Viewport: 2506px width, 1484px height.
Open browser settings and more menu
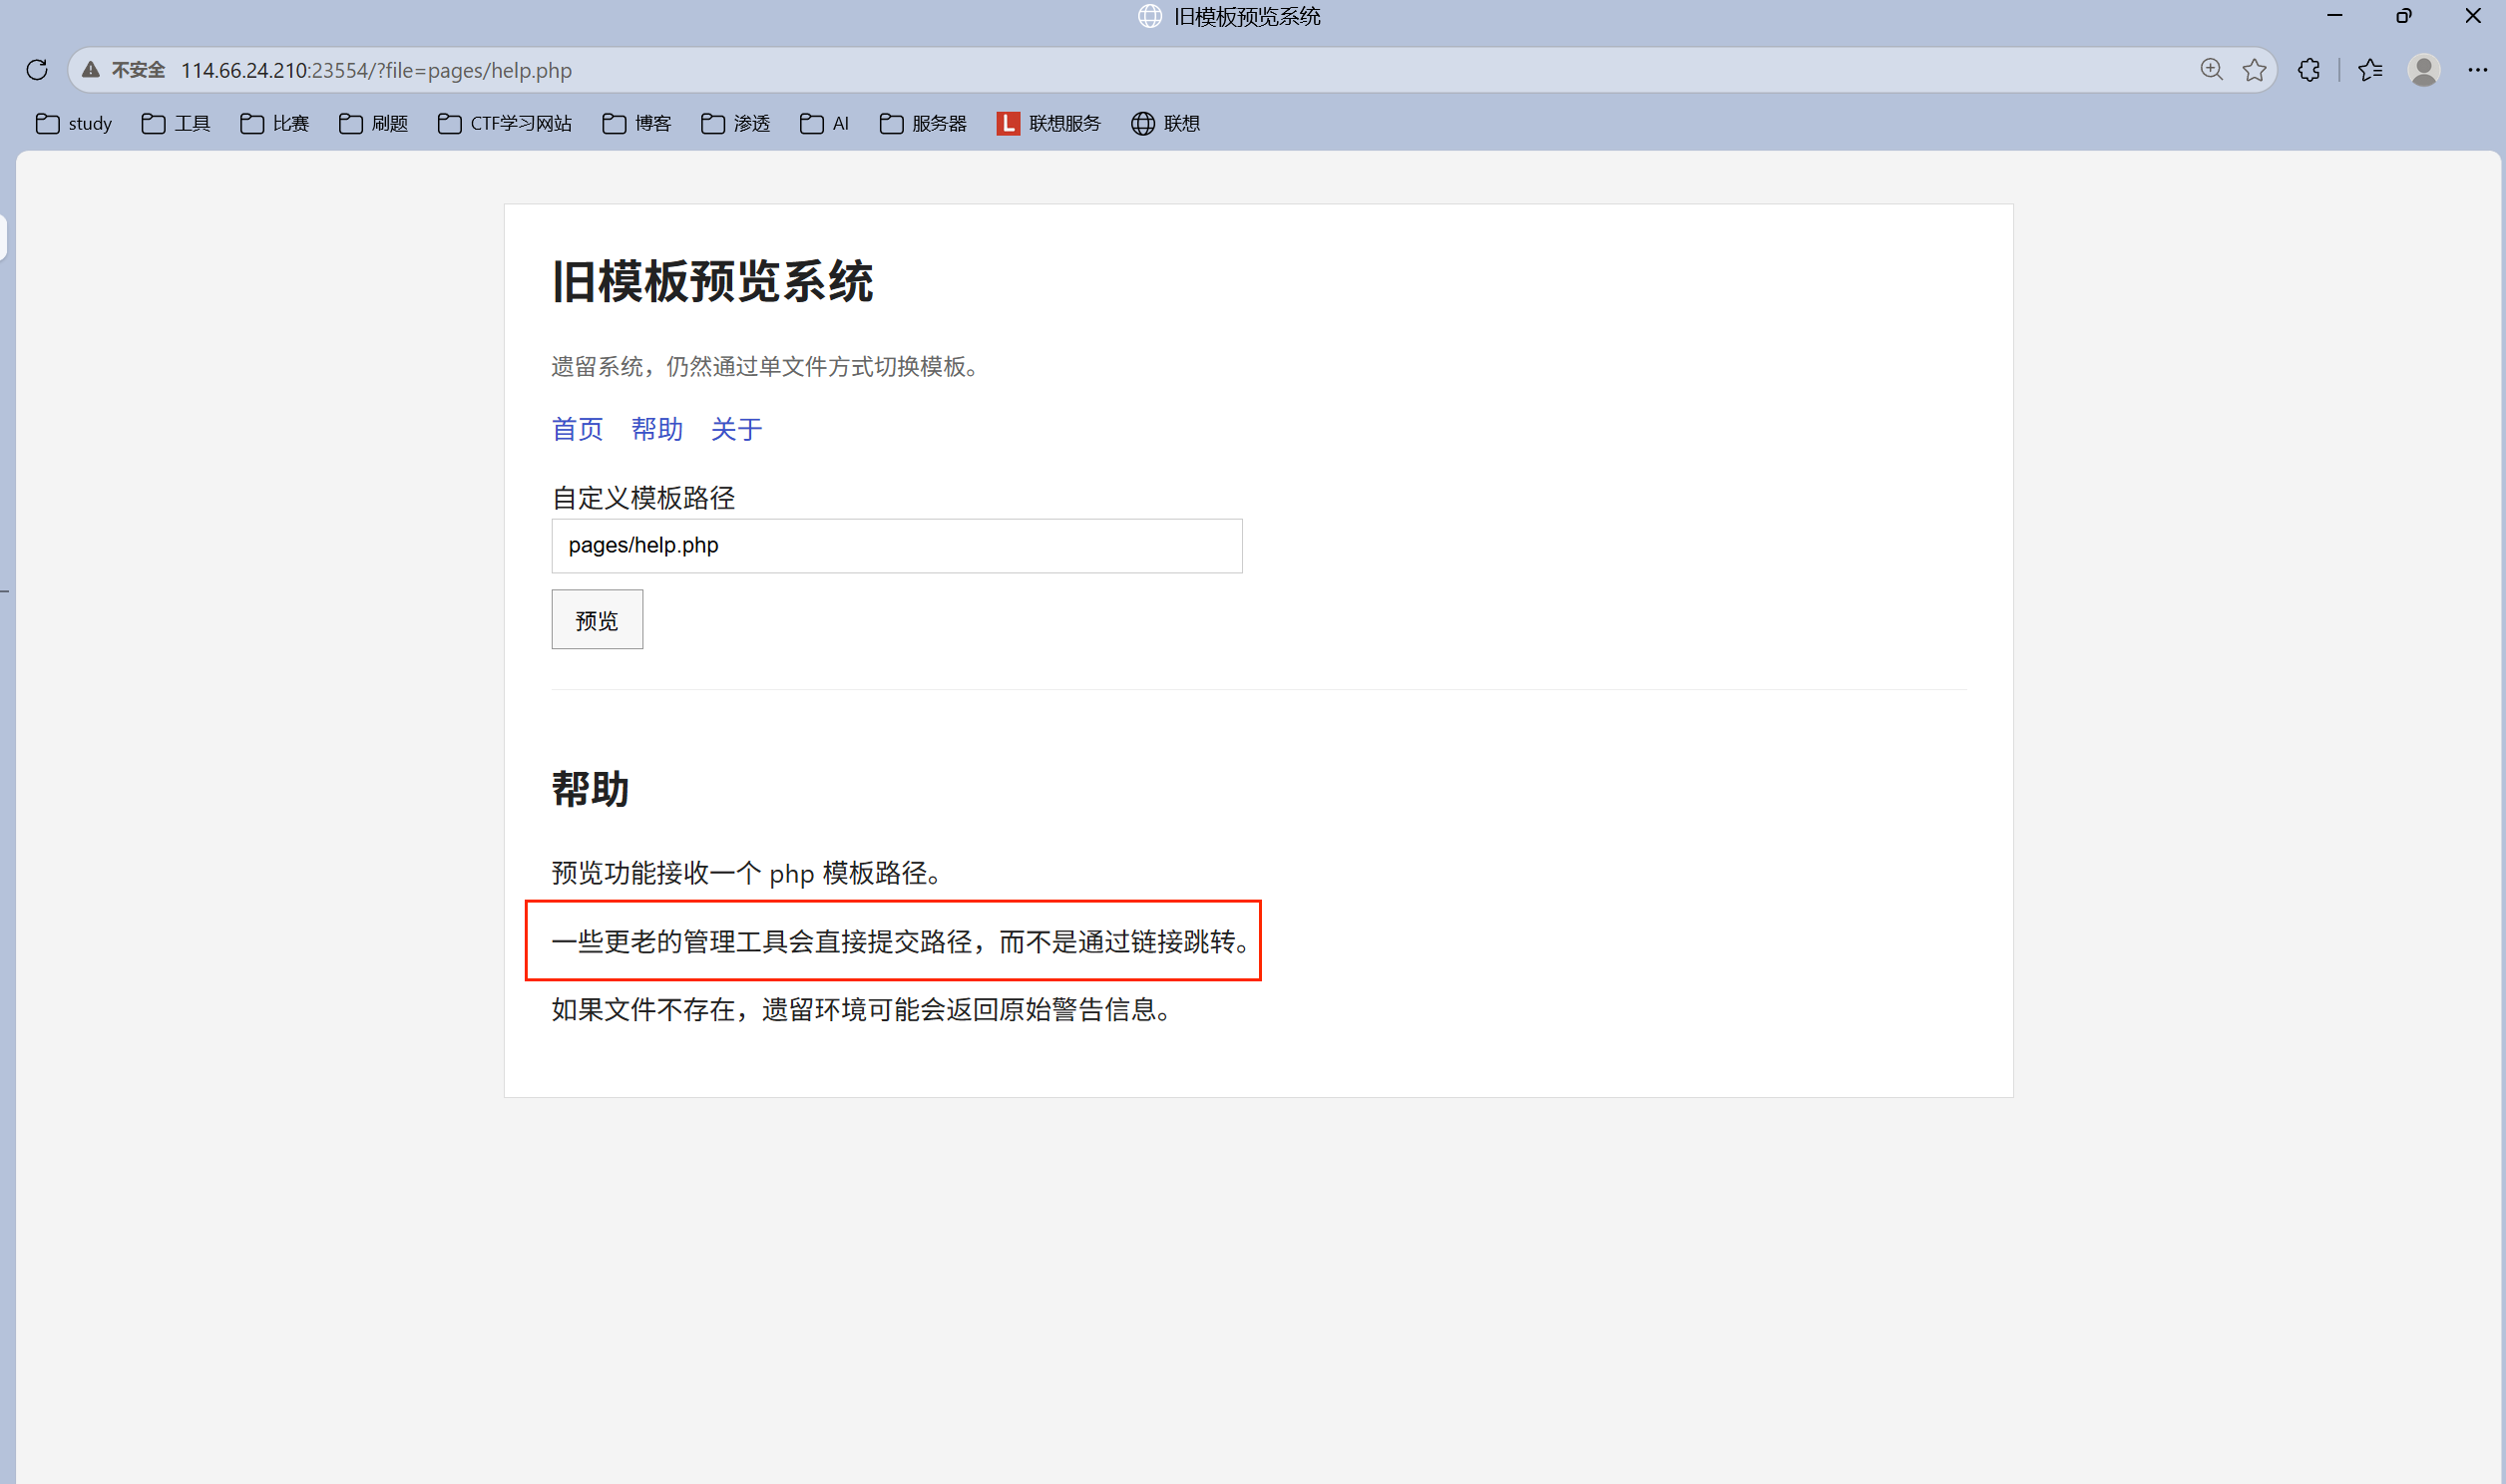point(2477,70)
